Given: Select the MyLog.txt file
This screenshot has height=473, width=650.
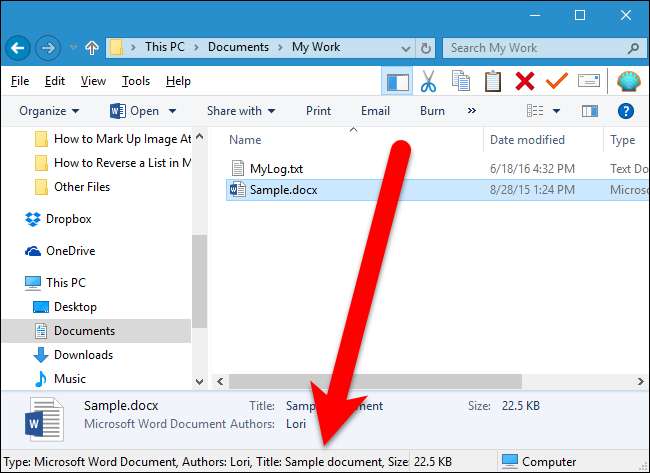Looking at the screenshot, I should (x=276, y=169).
